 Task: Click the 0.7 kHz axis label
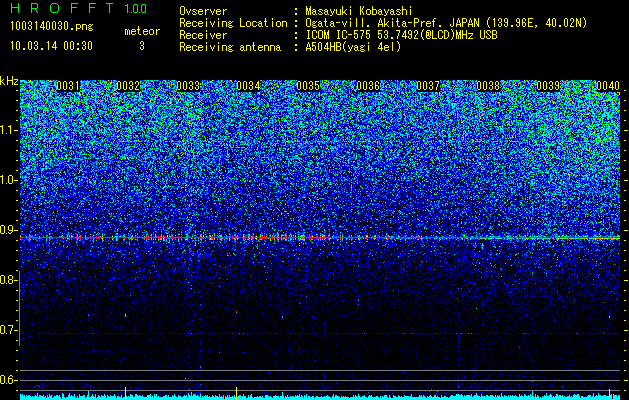8,330
